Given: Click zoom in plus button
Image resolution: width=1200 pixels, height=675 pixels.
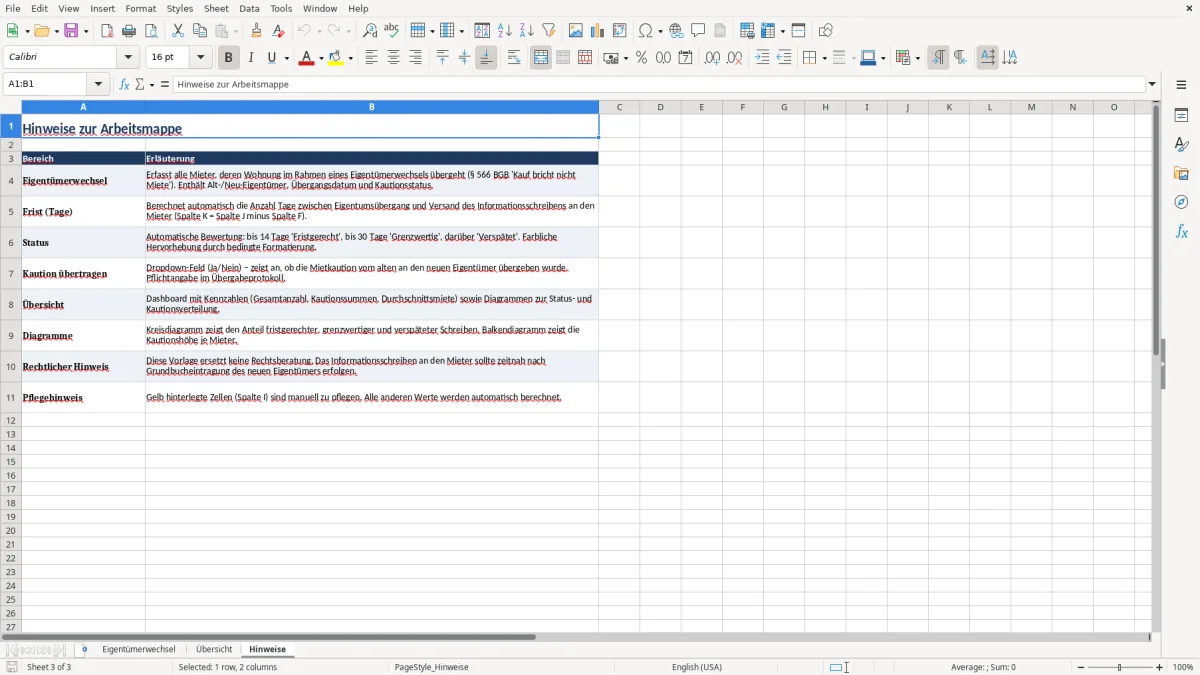Looking at the screenshot, I should 1160,667.
